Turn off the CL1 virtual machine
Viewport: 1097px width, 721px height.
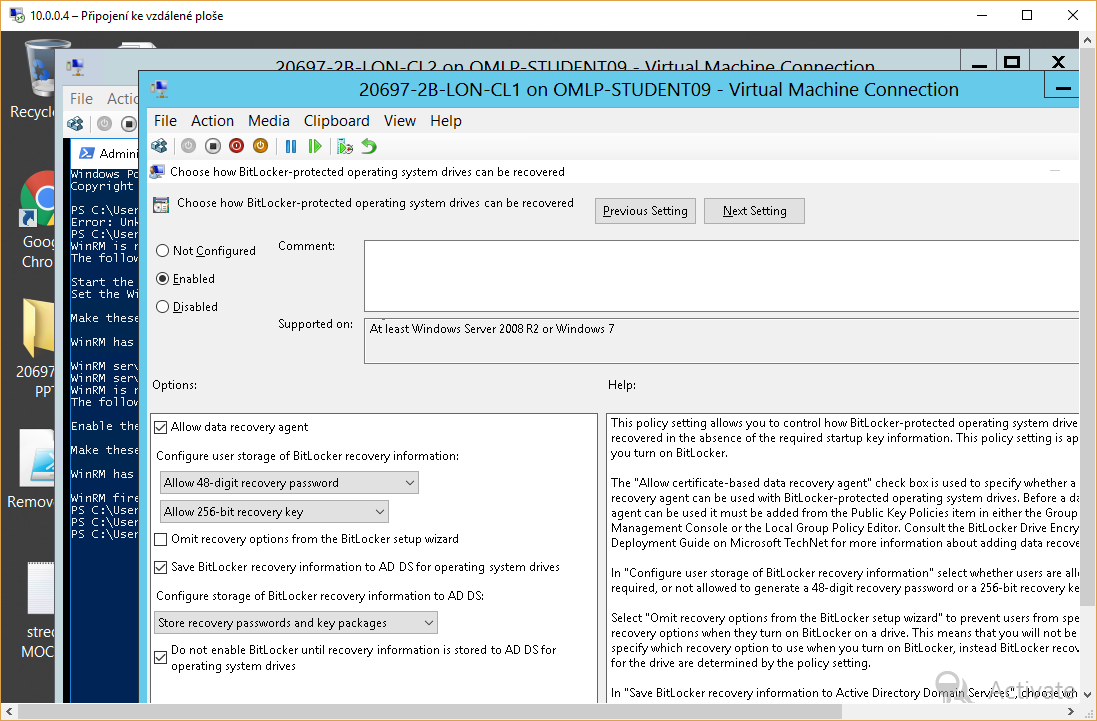click(213, 146)
